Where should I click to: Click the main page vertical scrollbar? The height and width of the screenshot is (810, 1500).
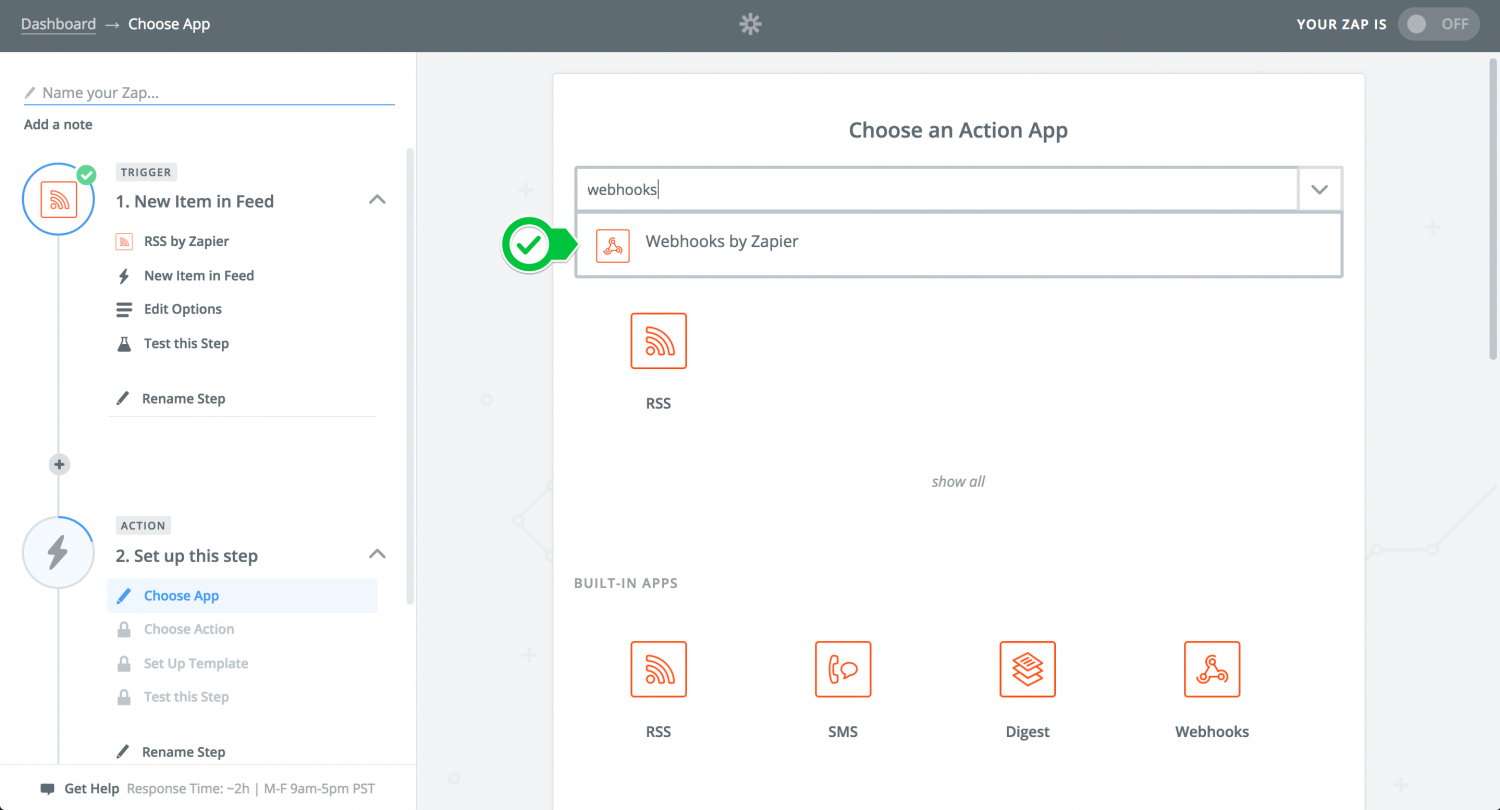pos(1493,209)
